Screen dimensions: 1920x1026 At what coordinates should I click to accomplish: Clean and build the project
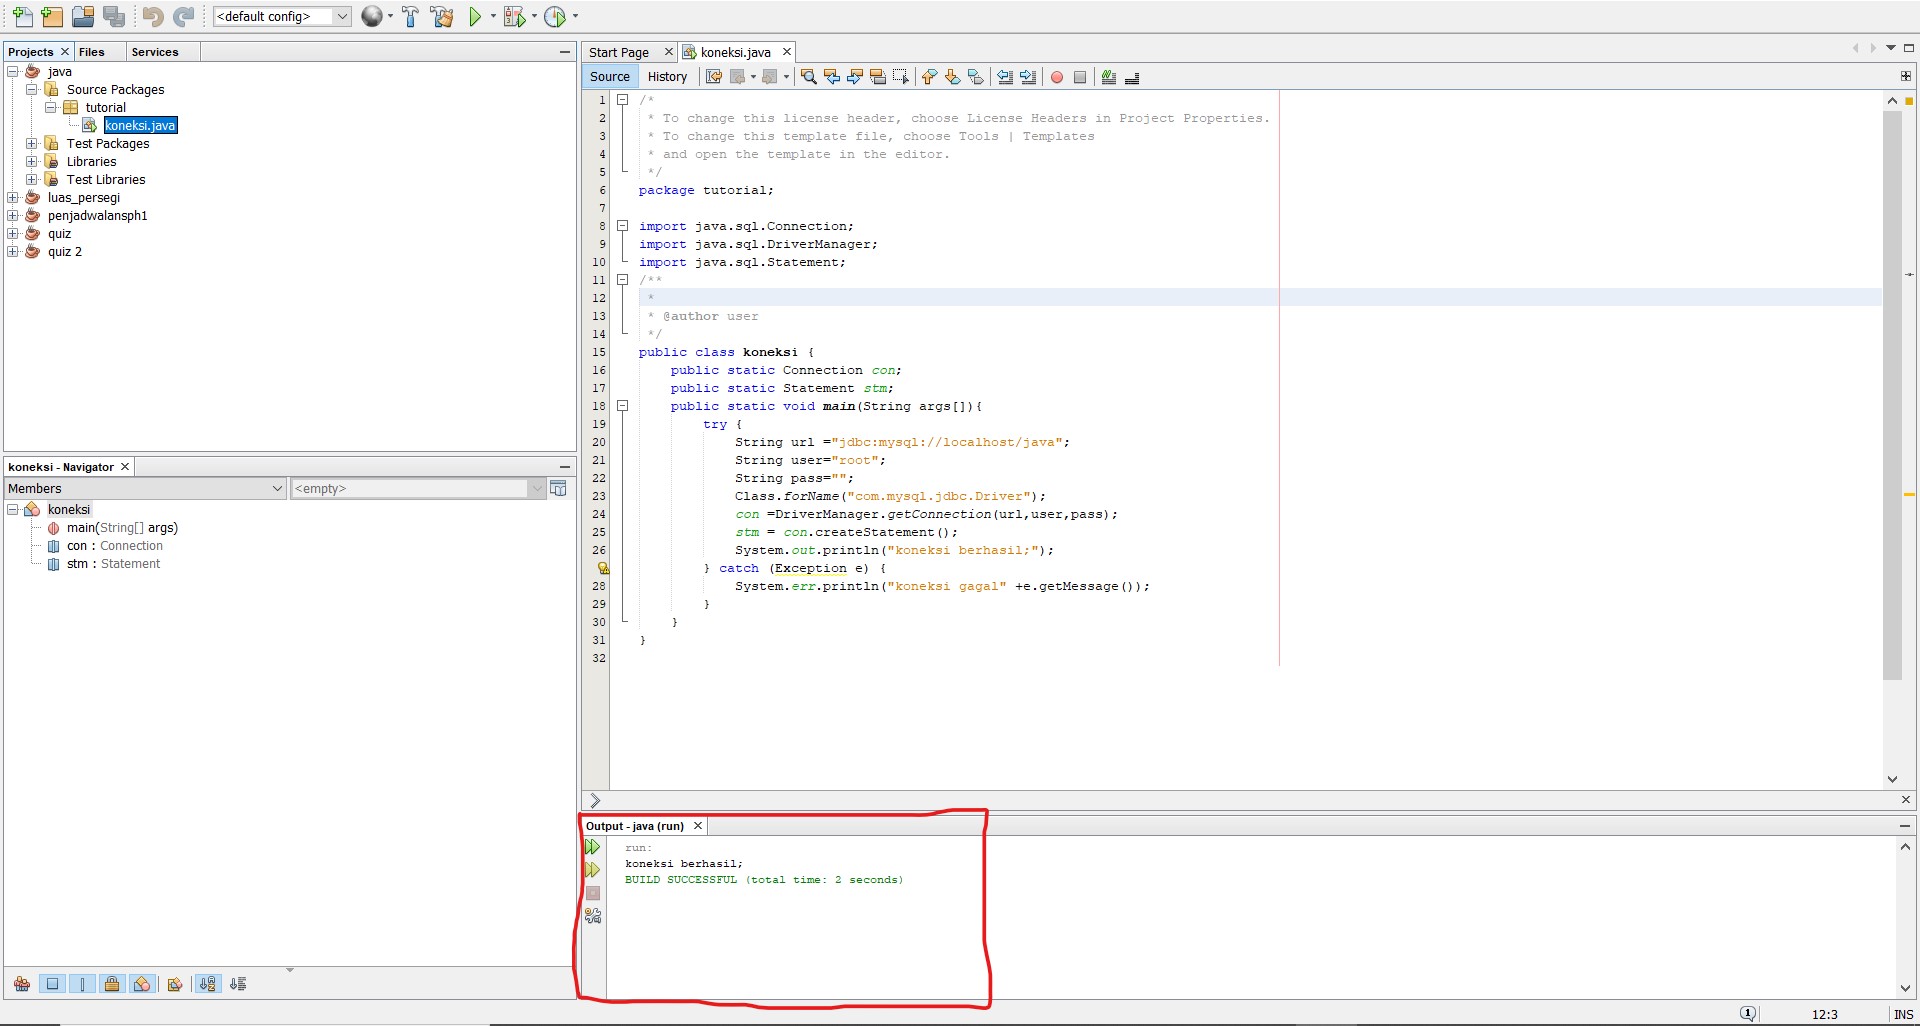click(443, 16)
